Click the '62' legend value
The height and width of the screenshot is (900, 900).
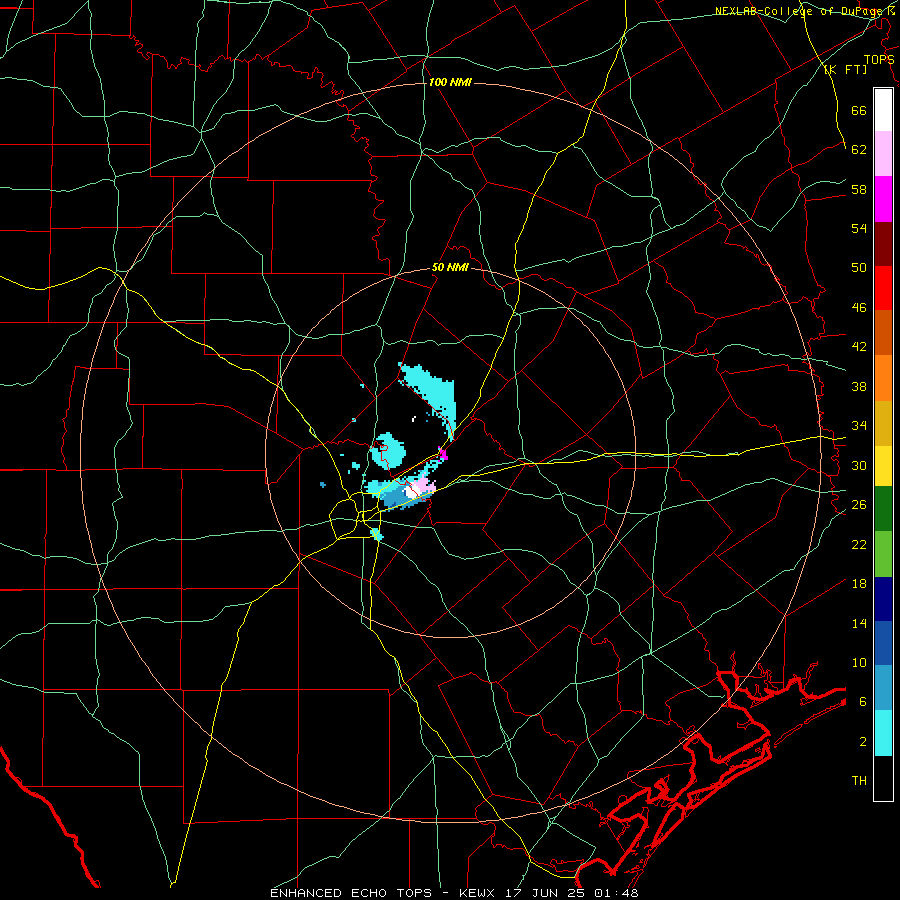coord(859,150)
